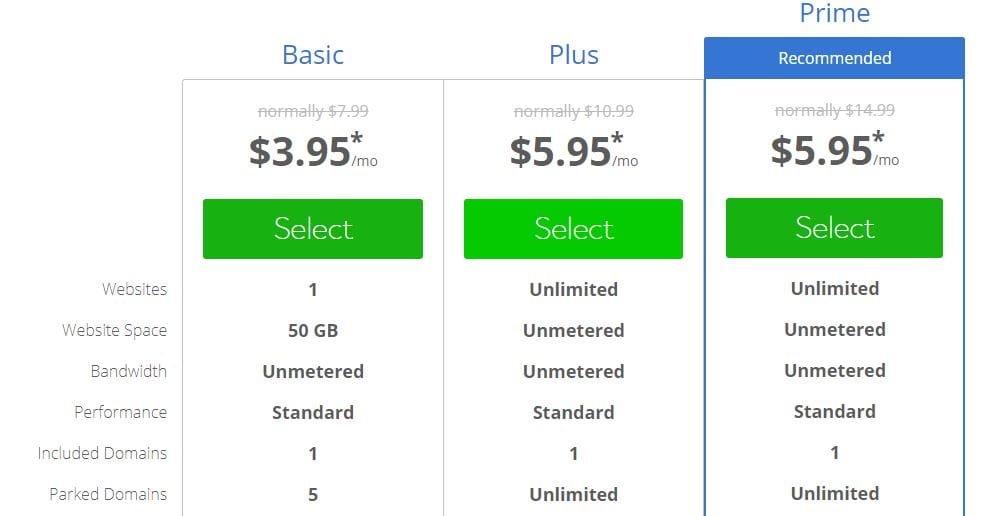Click the Performance feature label
The height and width of the screenshot is (516, 1006).
coord(120,413)
